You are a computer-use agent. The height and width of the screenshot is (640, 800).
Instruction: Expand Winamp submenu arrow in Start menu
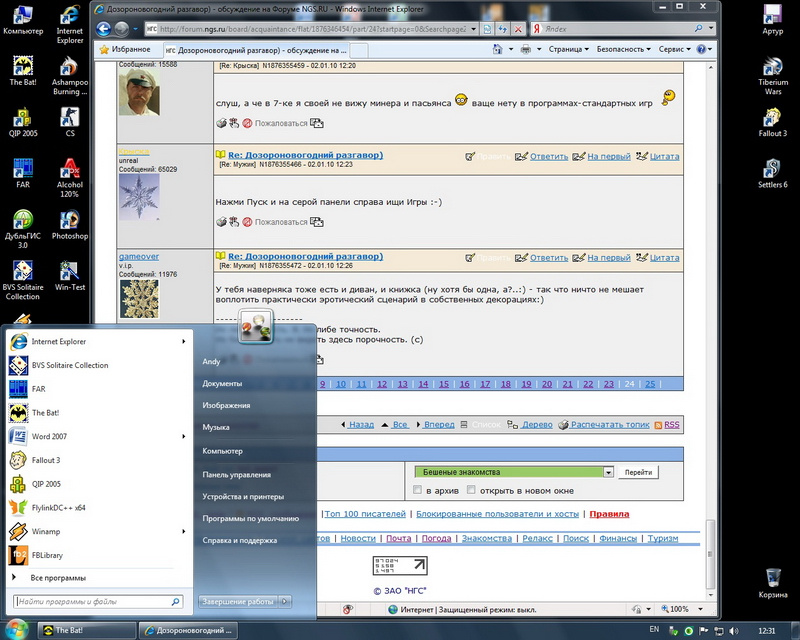coord(184,531)
